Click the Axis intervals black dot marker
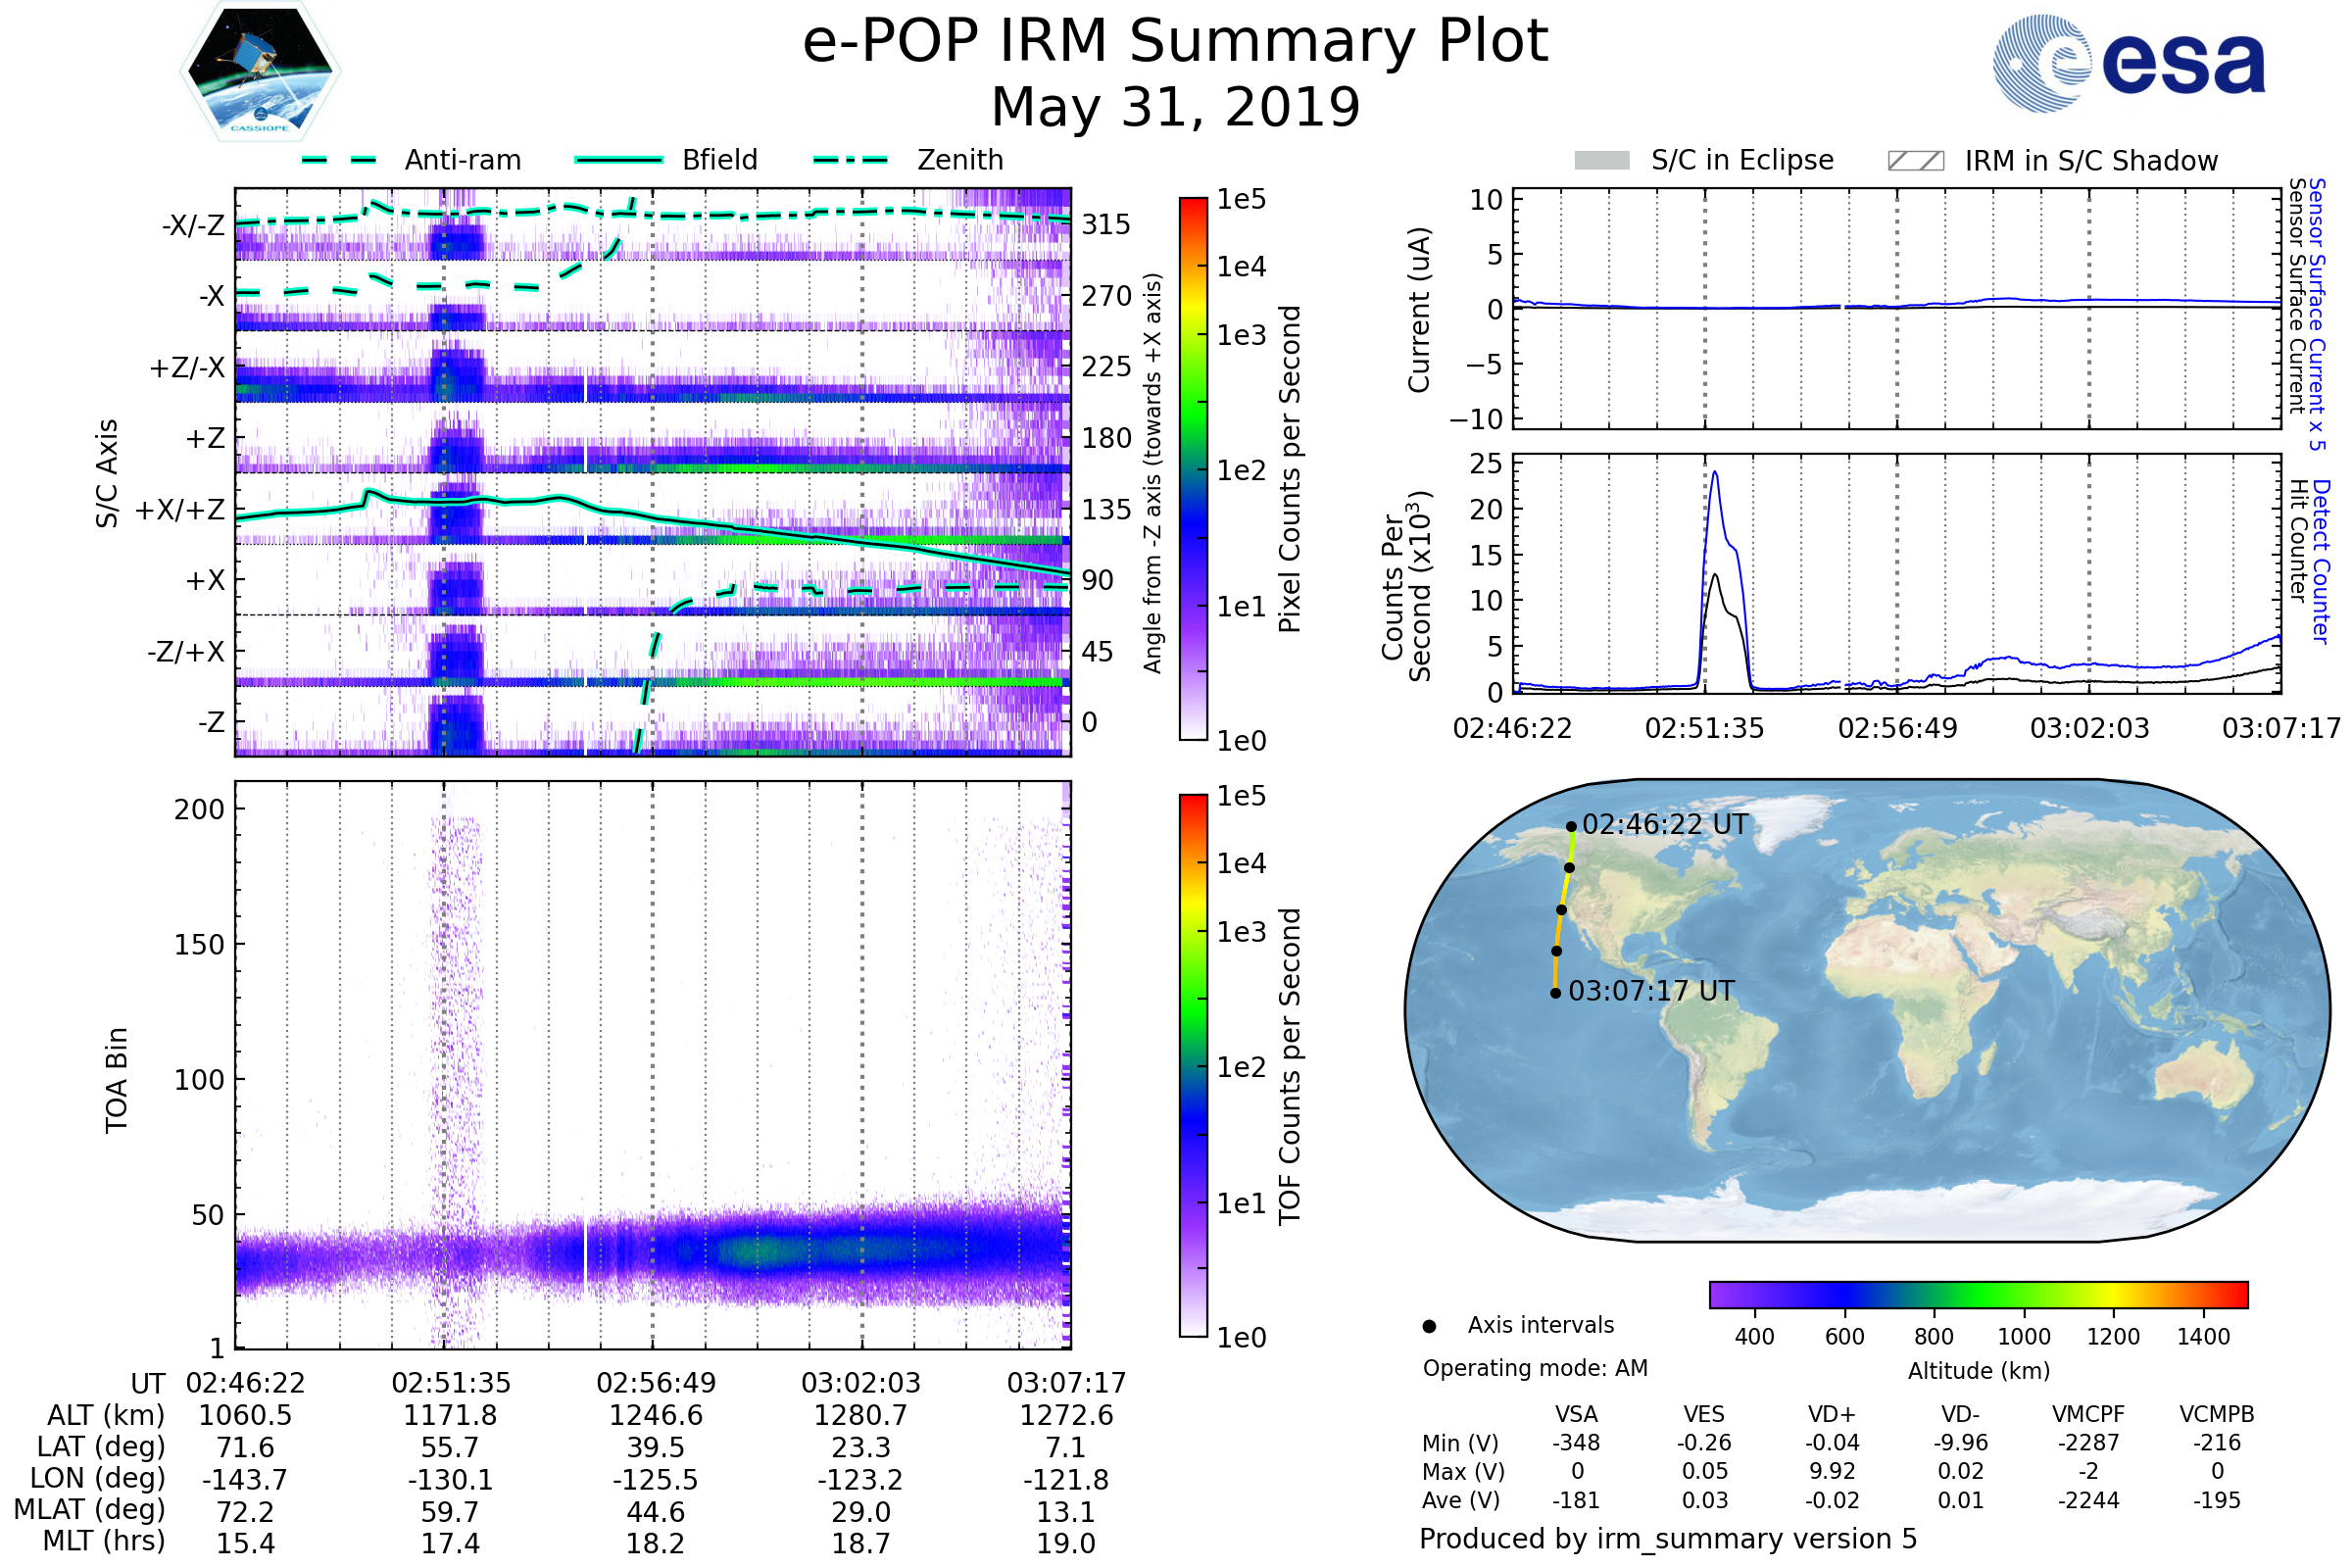The width and height of the screenshot is (2352, 1568). pyautogui.click(x=1429, y=1326)
